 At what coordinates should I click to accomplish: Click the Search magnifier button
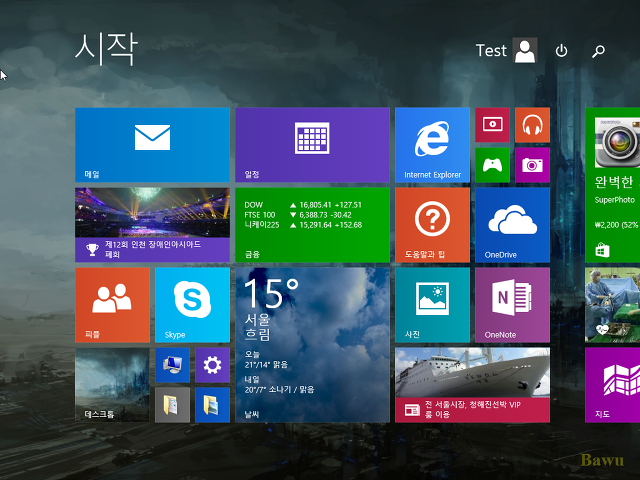coord(598,51)
